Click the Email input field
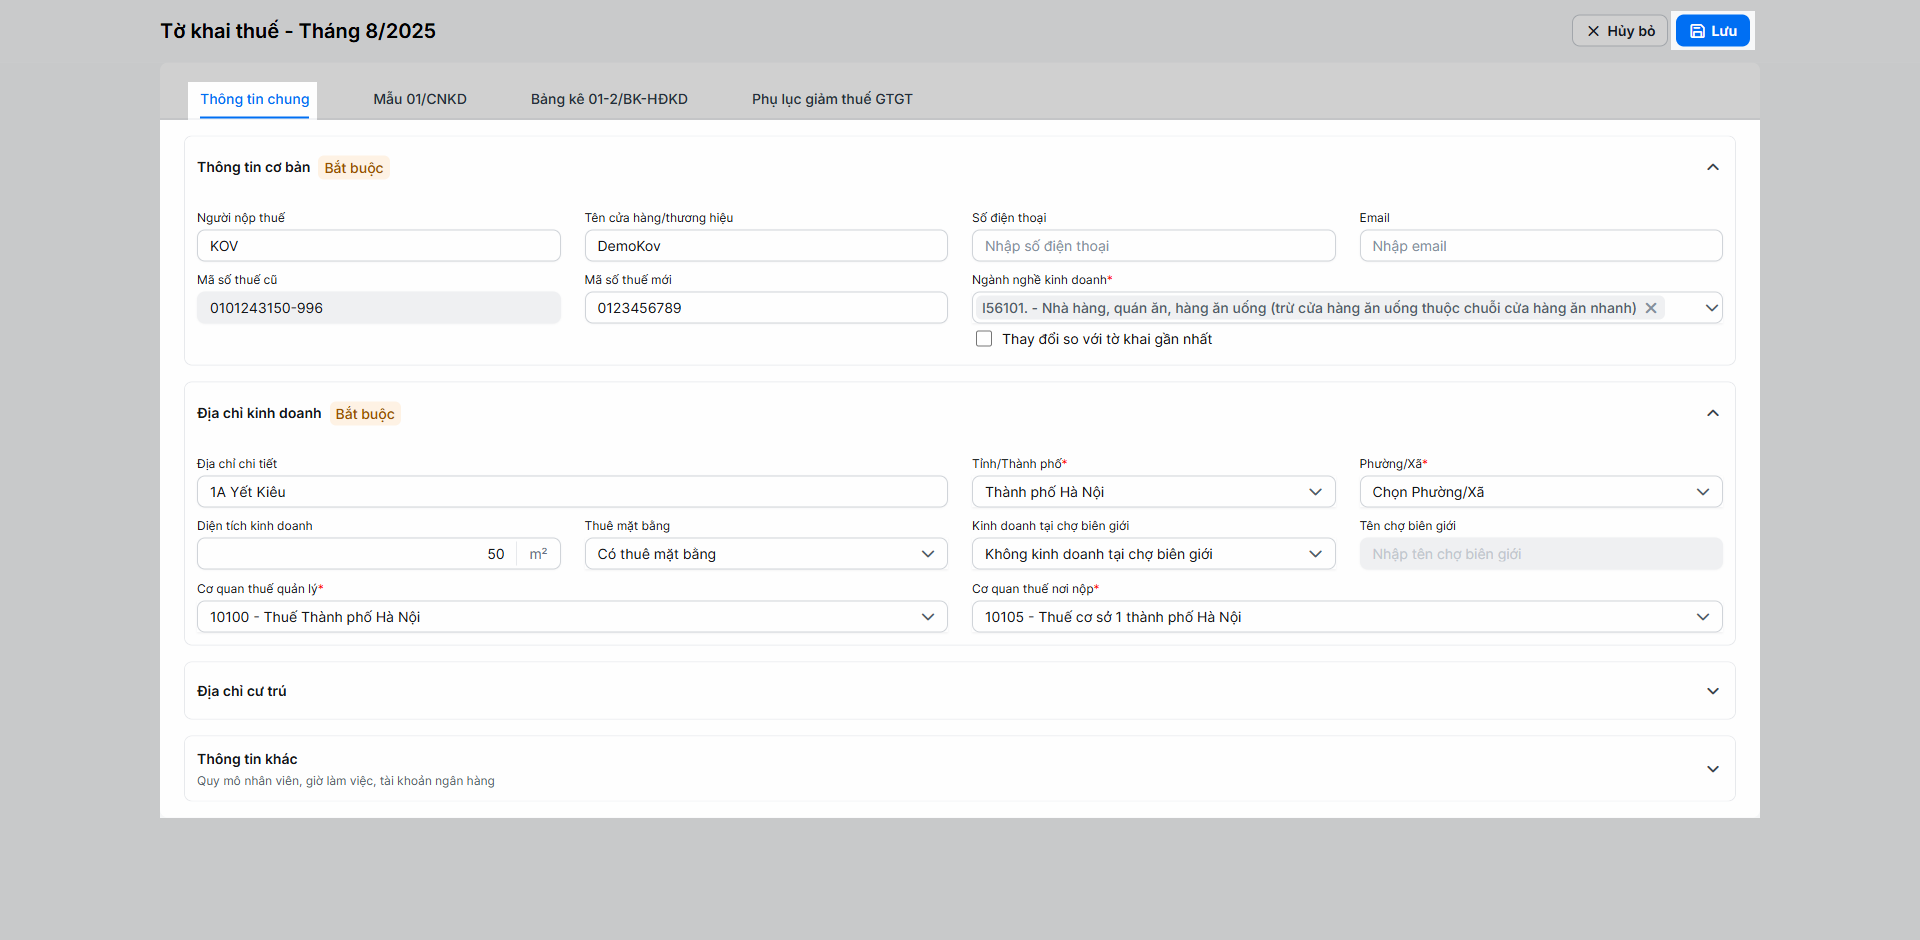 pos(1540,246)
